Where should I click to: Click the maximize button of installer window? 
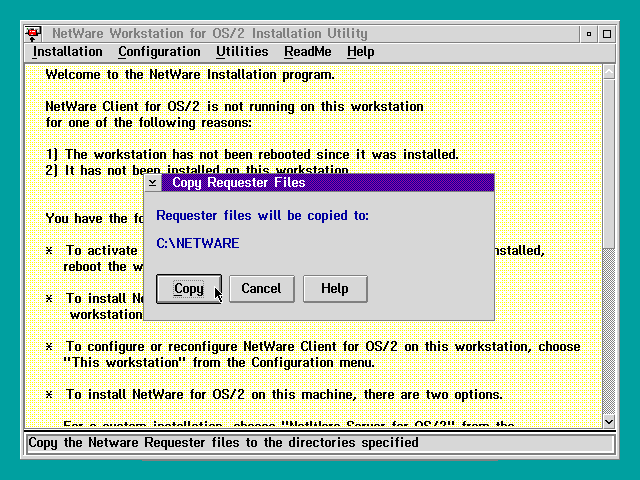click(x=607, y=34)
